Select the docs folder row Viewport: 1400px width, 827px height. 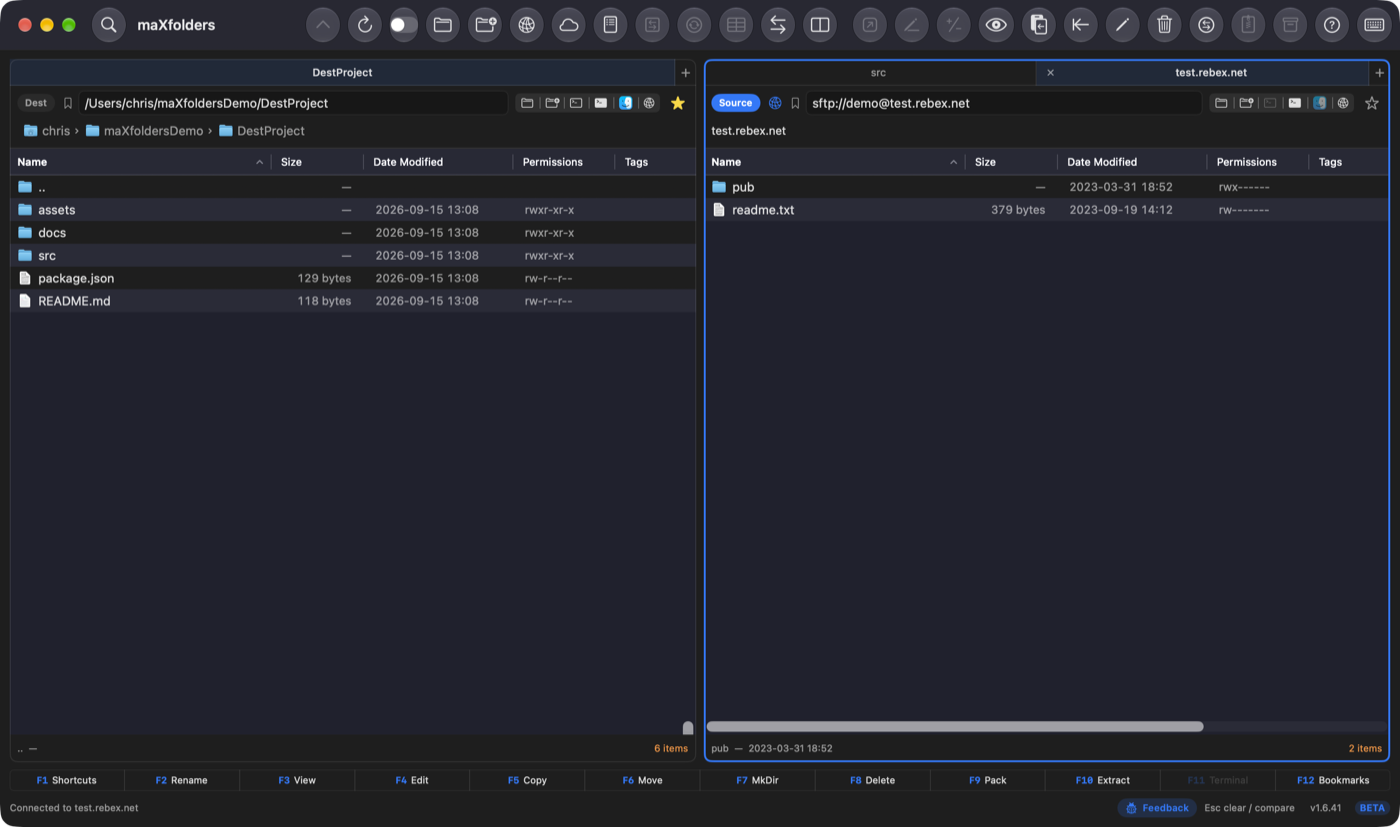coord(353,233)
